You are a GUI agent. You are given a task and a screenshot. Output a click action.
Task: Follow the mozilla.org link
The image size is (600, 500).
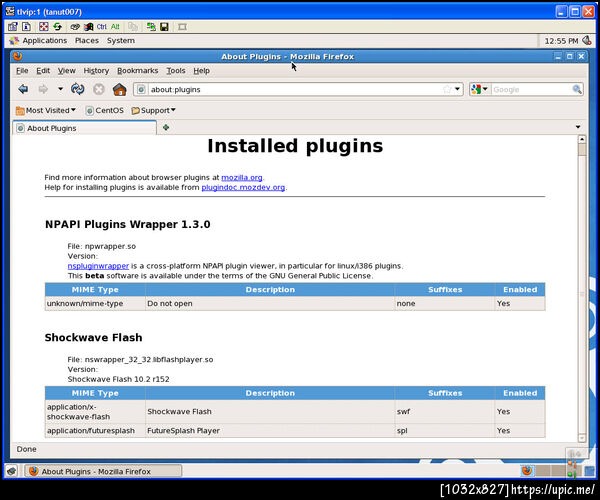point(242,178)
